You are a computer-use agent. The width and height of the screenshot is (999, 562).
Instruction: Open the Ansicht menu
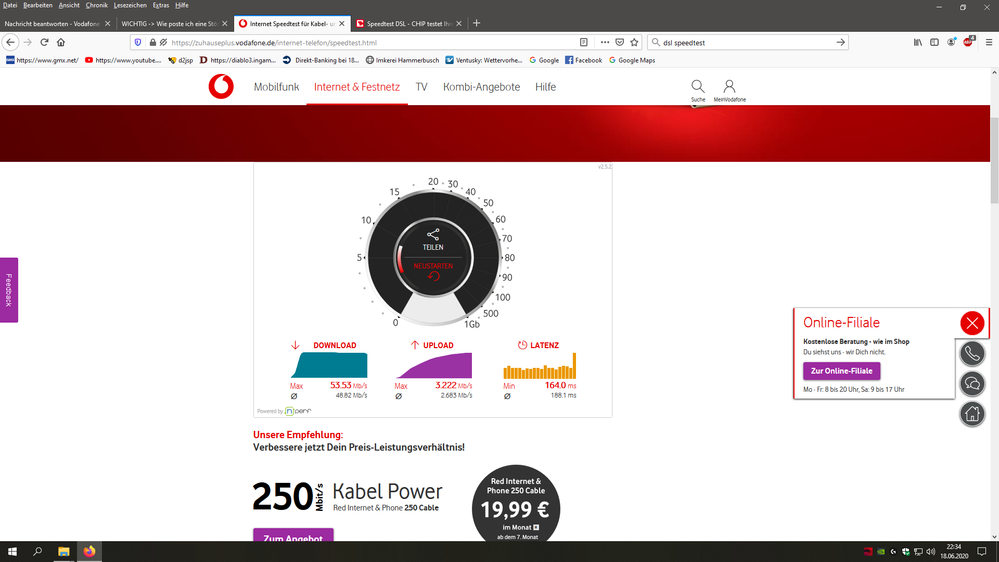coord(69,5)
